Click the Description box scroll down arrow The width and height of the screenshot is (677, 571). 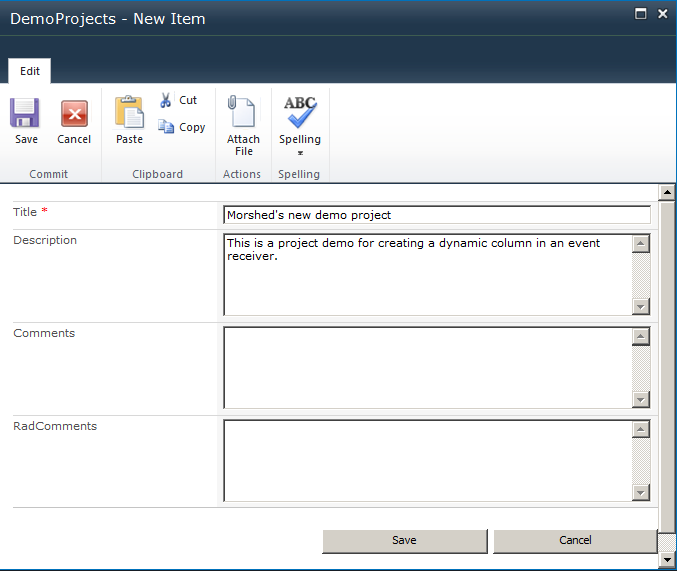coord(641,306)
